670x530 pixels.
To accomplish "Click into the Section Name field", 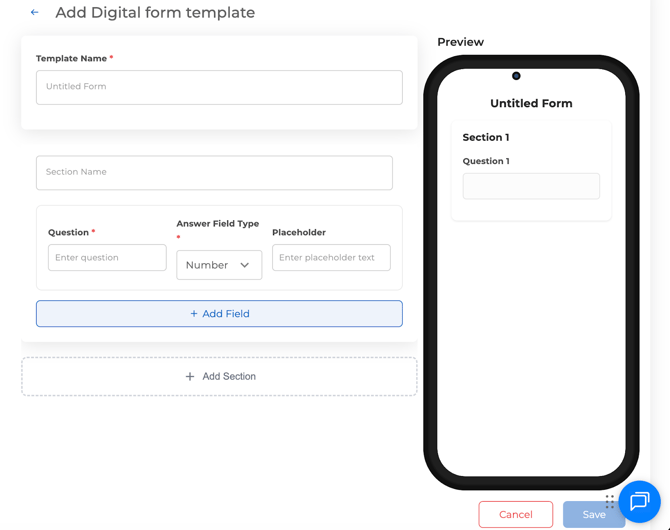I will [x=214, y=172].
